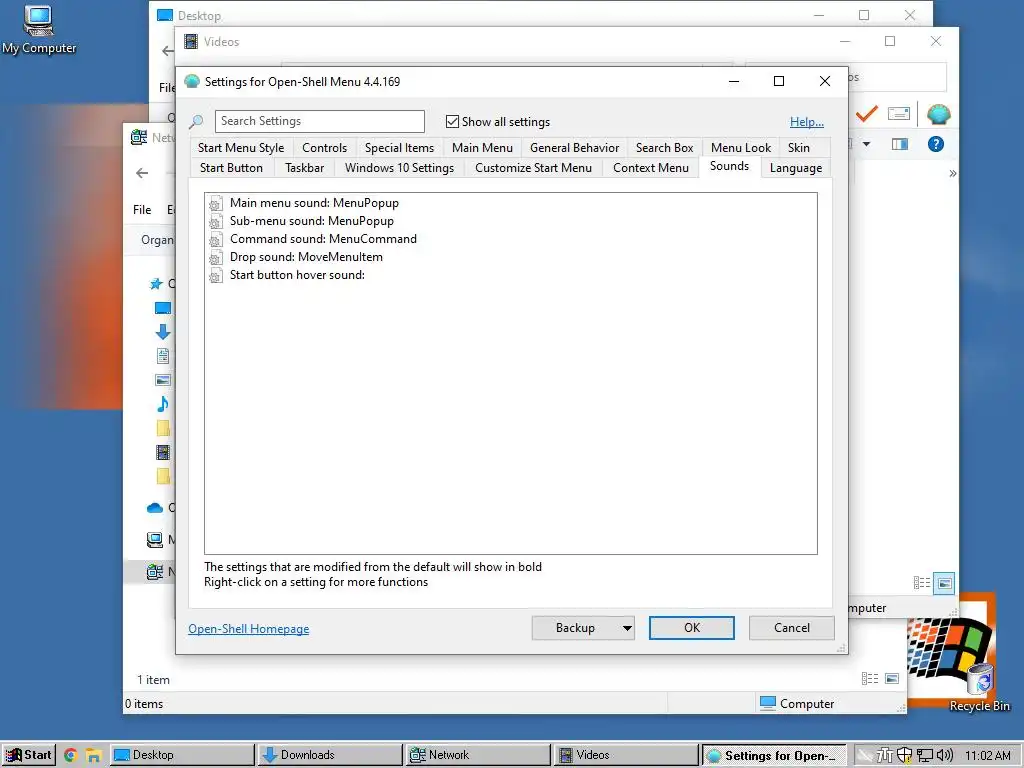This screenshot has width=1024, height=768.
Task: Switch to Downloads window in taskbar
Action: pyautogui.click(x=330, y=755)
